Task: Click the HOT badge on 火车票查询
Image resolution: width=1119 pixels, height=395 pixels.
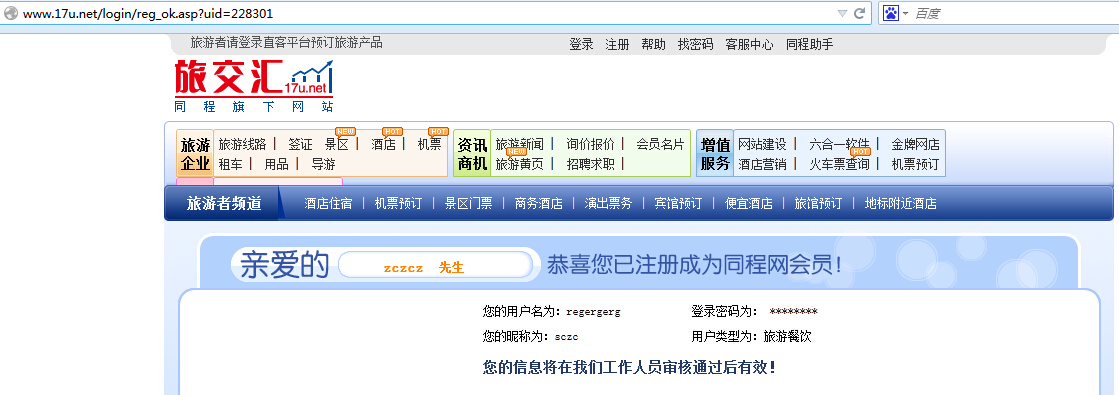Action: [x=861, y=151]
